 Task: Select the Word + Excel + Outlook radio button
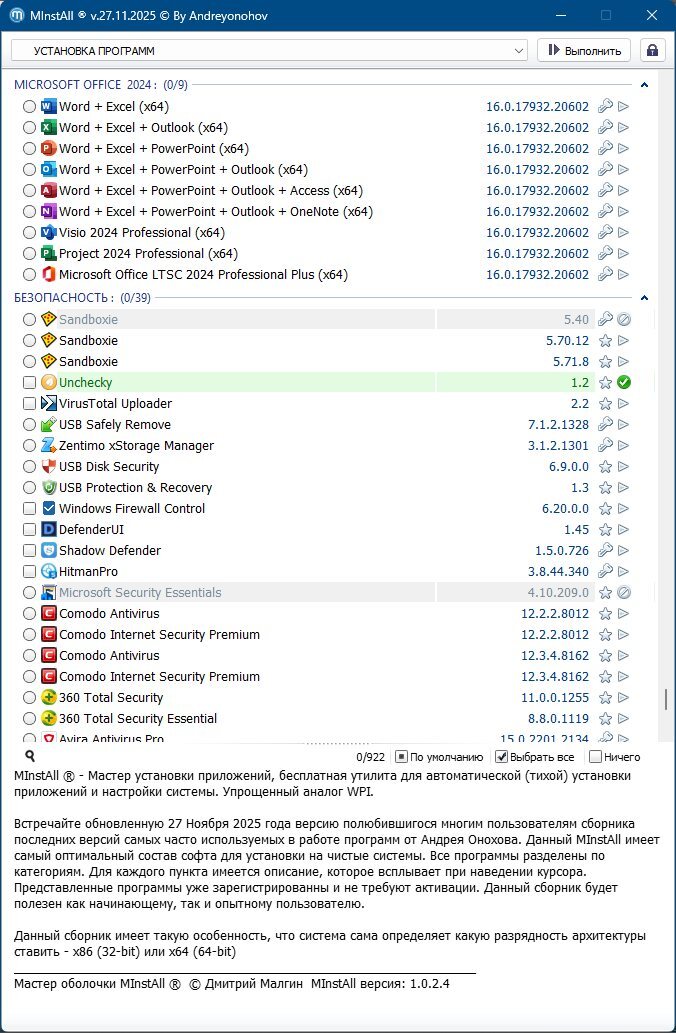(29, 128)
